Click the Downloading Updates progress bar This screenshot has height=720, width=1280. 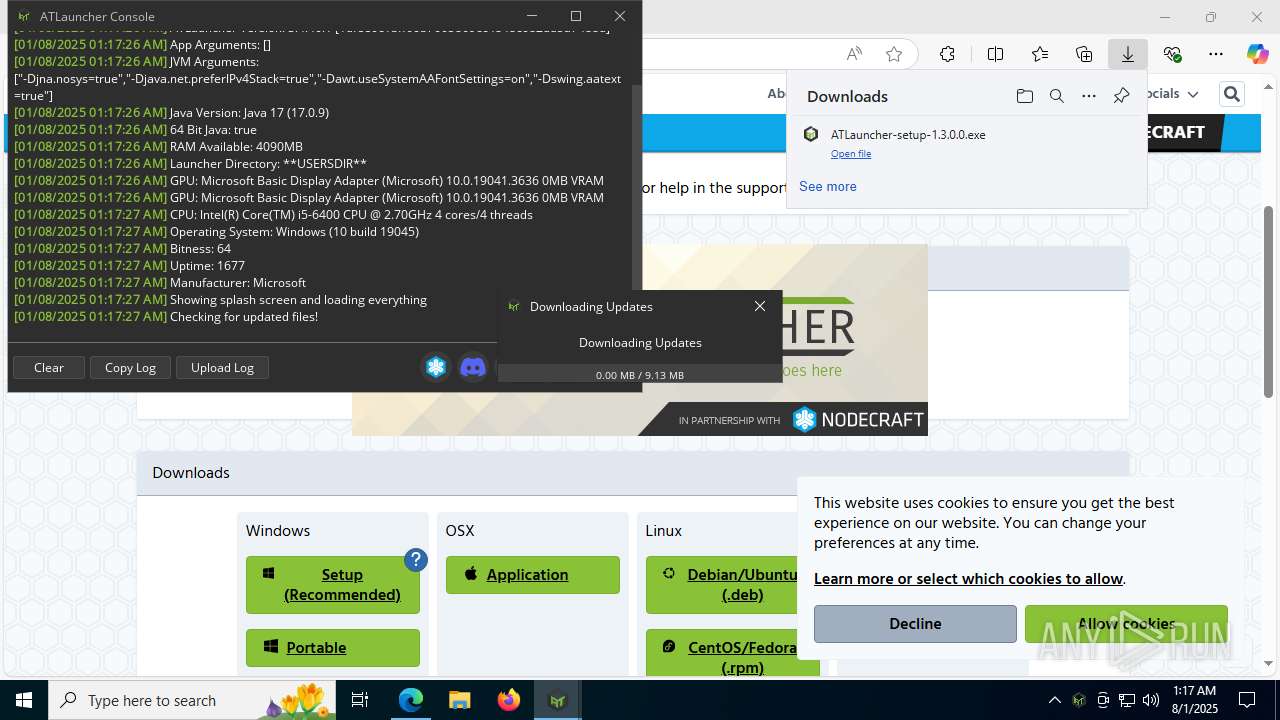(640, 374)
